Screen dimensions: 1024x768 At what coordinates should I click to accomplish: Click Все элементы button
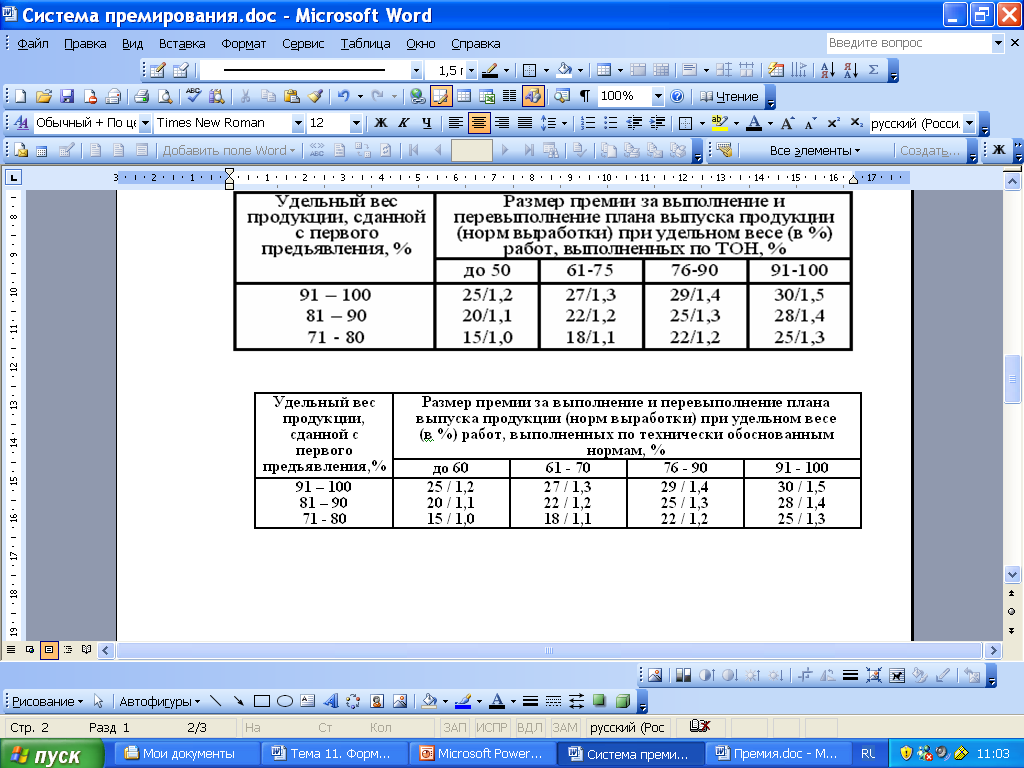click(x=814, y=150)
